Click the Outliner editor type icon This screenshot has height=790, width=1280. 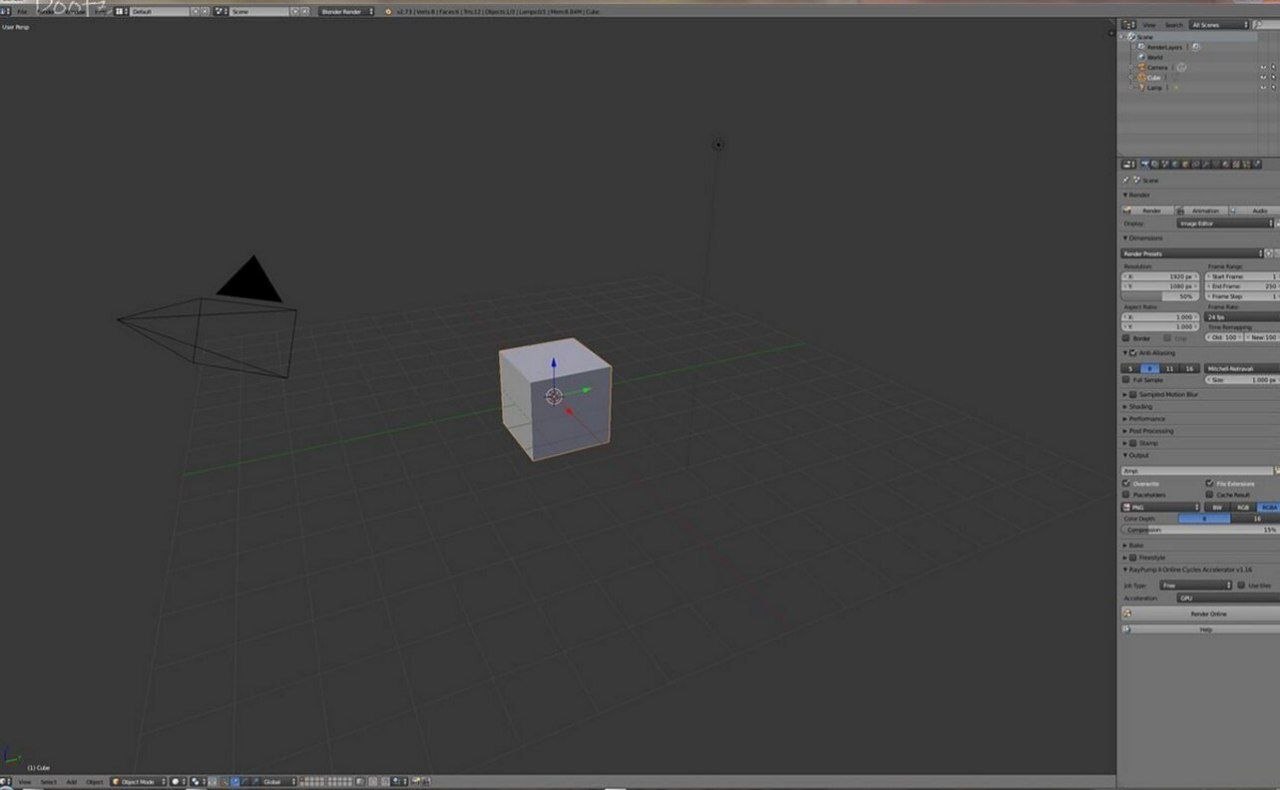(1128, 24)
